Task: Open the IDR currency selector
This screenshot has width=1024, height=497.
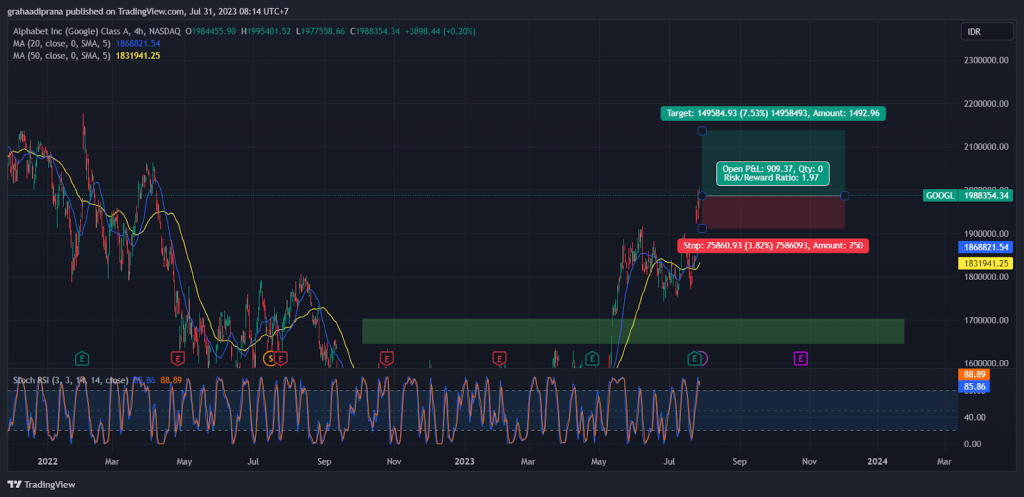Action: point(987,31)
